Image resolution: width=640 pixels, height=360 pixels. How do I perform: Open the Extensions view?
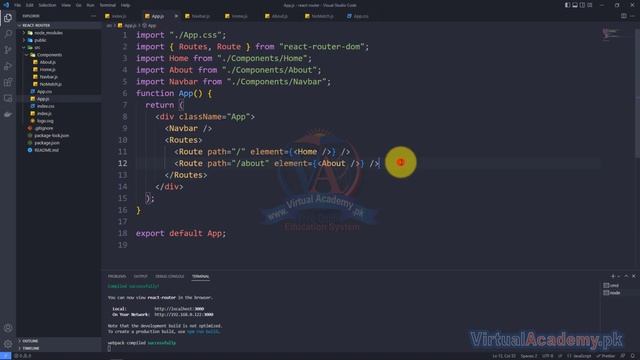8,82
